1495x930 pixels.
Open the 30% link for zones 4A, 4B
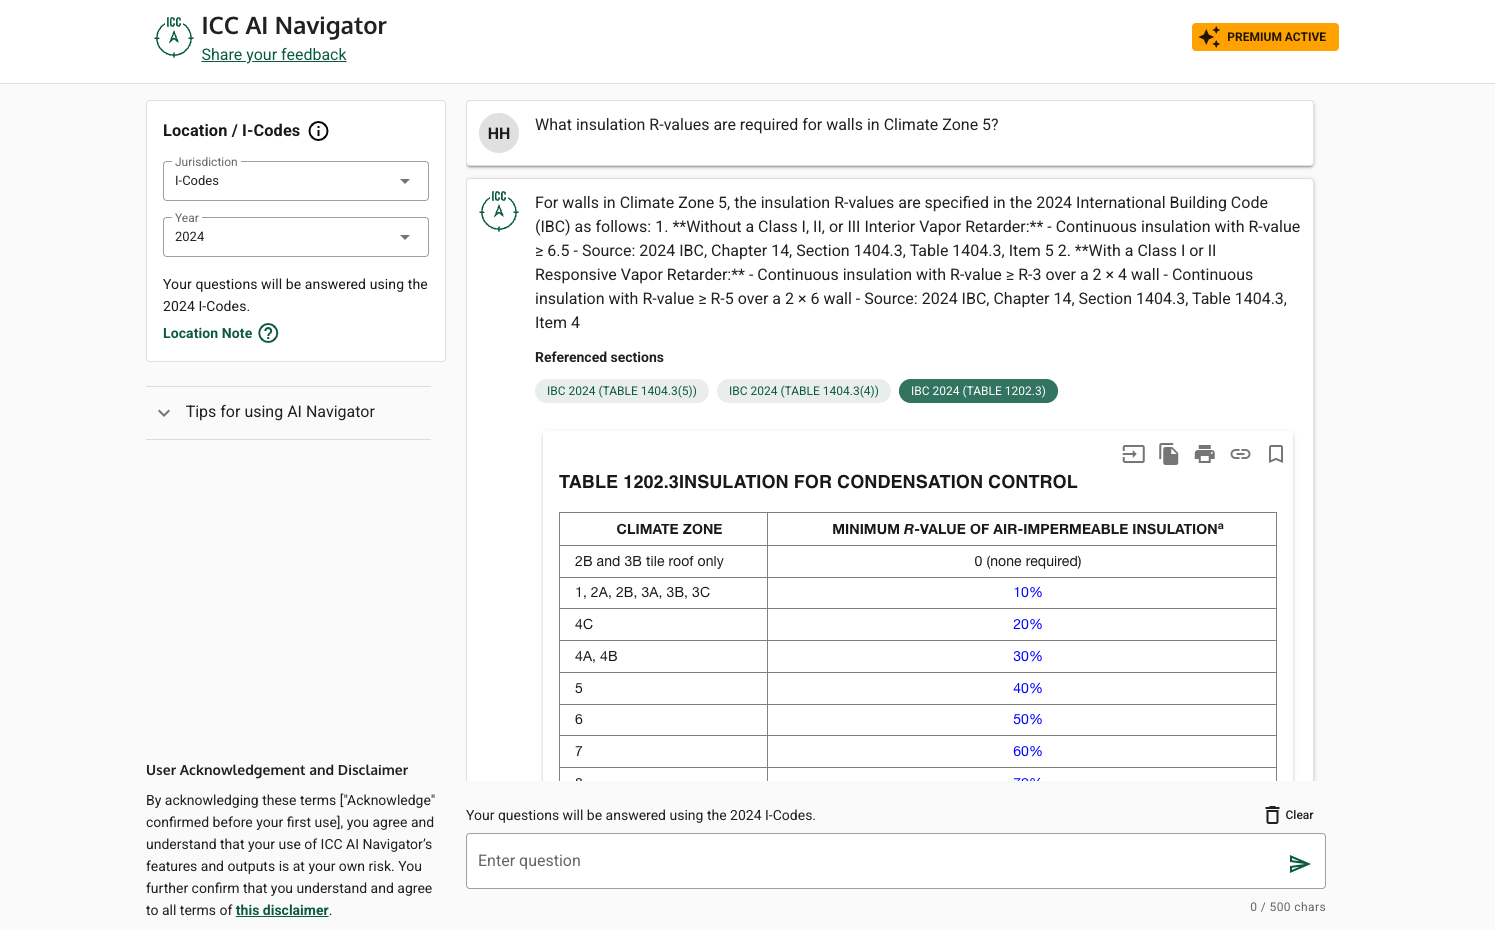1028,656
